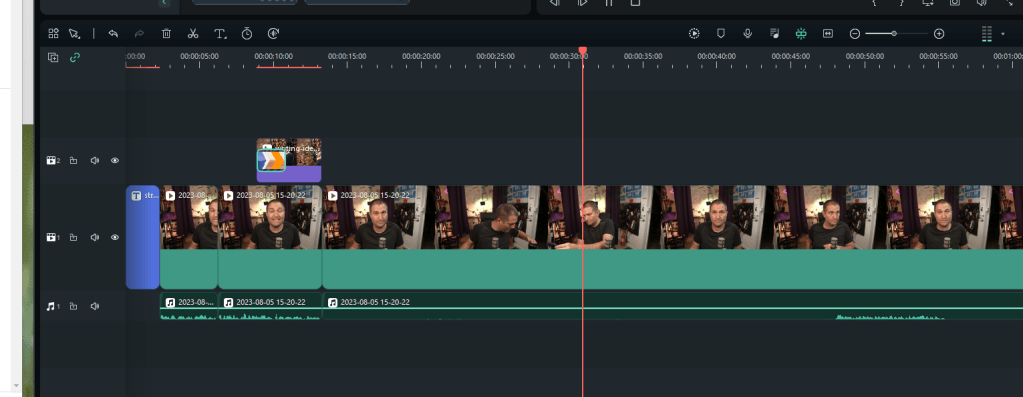Split clip using the scissors icon
The width and height of the screenshot is (1023, 397).
click(x=192, y=33)
